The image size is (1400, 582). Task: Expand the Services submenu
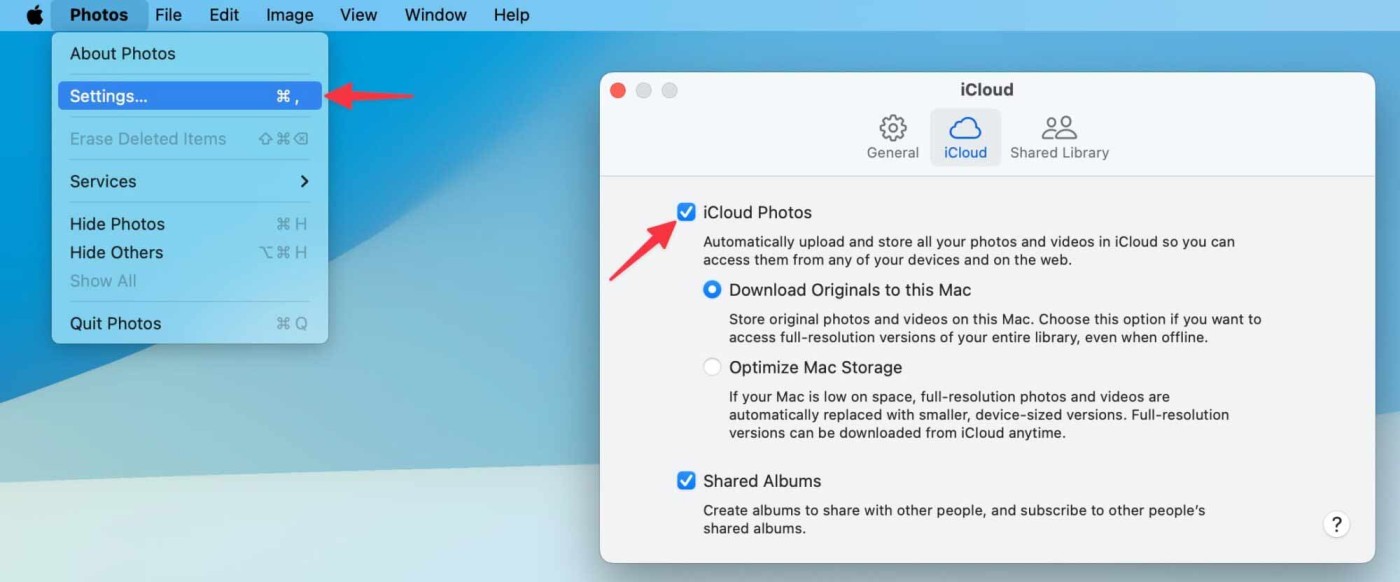[x=189, y=181]
